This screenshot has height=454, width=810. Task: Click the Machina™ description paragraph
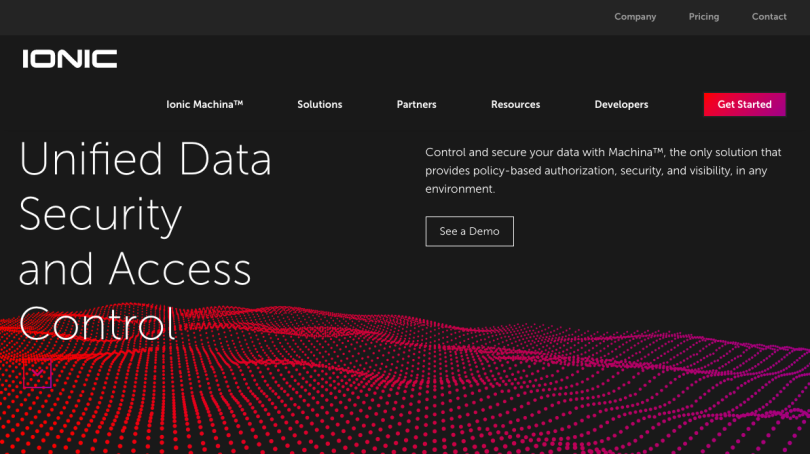[x=603, y=170]
